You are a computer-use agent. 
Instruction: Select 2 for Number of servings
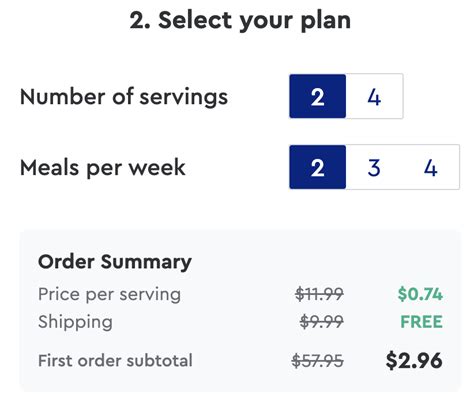click(x=317, y=96)
